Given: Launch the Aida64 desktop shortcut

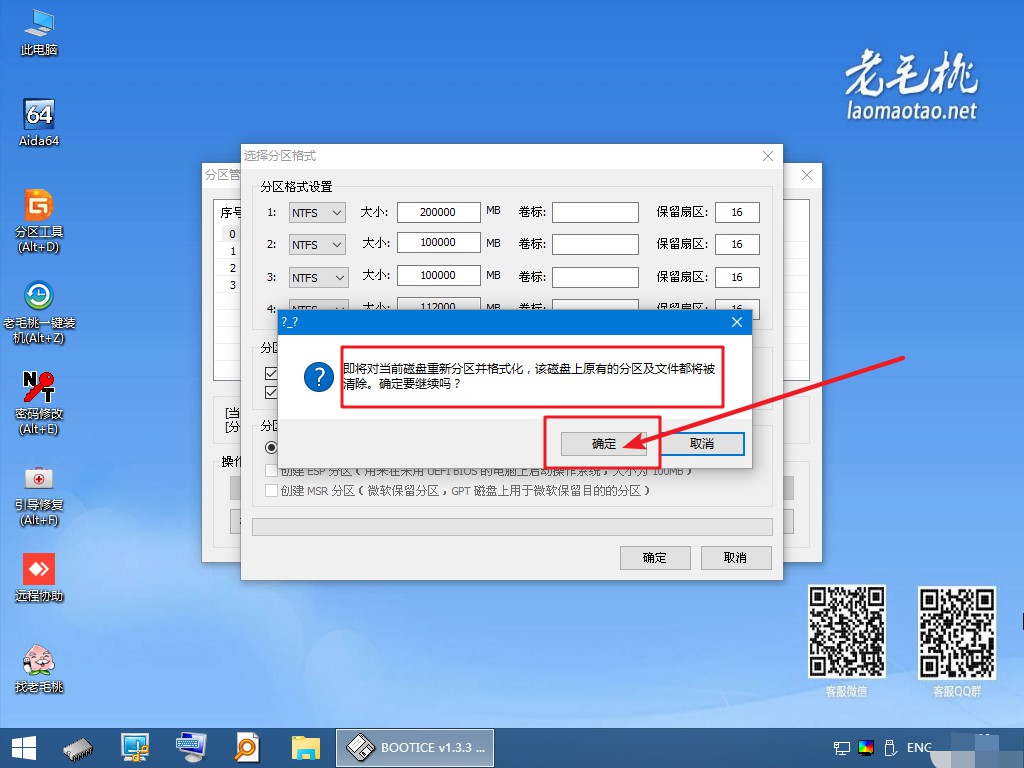Looking at the screenshot, I should click(x=39, y=123).
